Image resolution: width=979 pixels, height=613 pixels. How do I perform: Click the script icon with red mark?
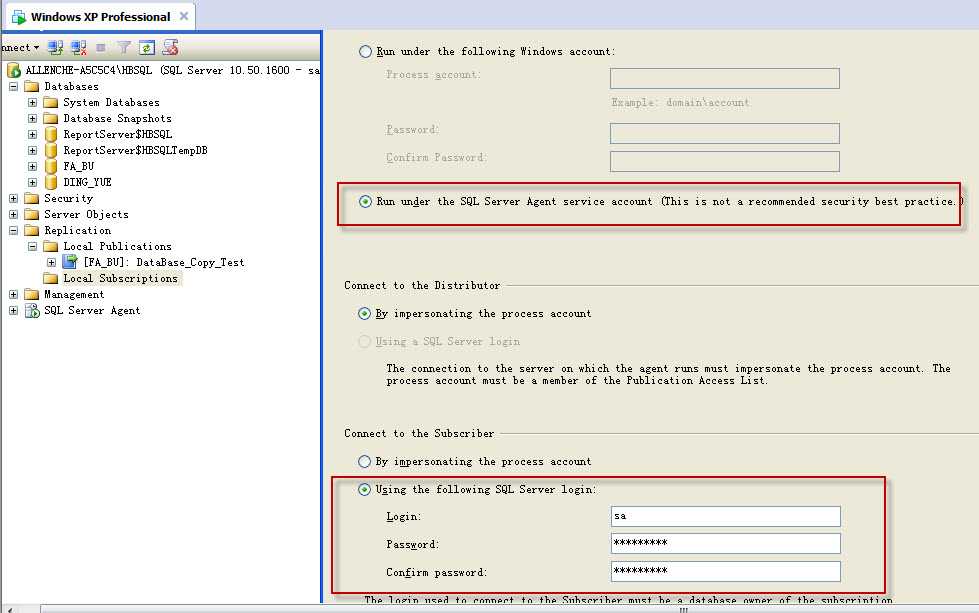click(x=170, y=47)
